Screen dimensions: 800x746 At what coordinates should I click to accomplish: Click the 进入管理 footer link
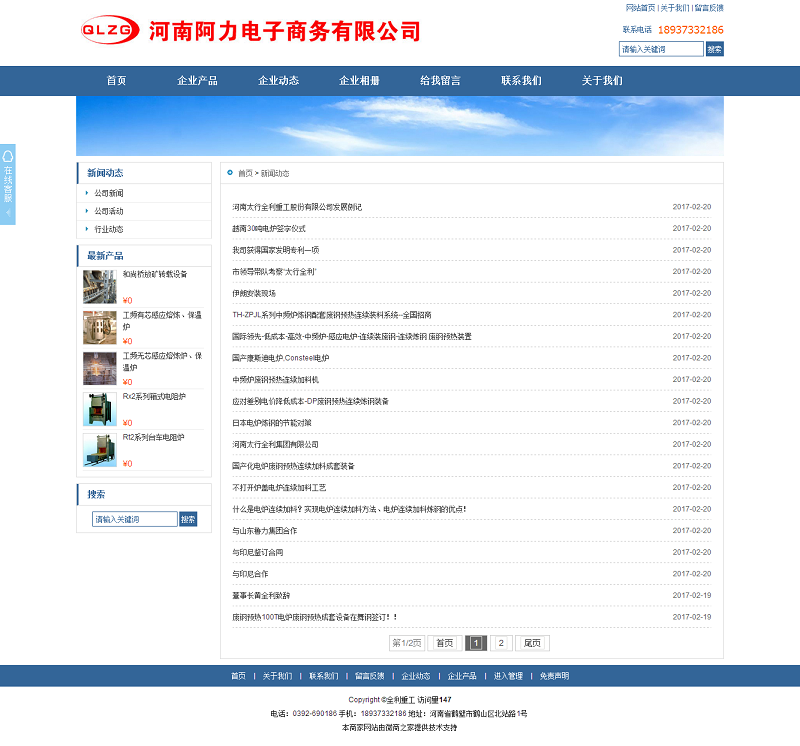[508, 676]
